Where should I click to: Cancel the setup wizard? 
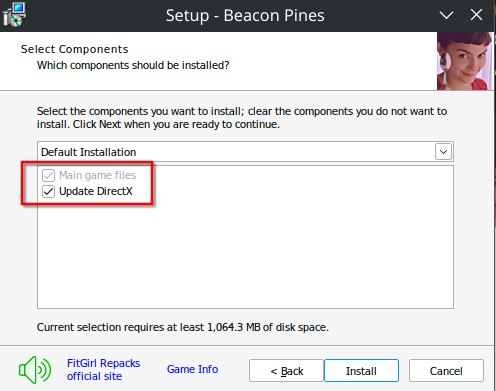click(446, 371)
